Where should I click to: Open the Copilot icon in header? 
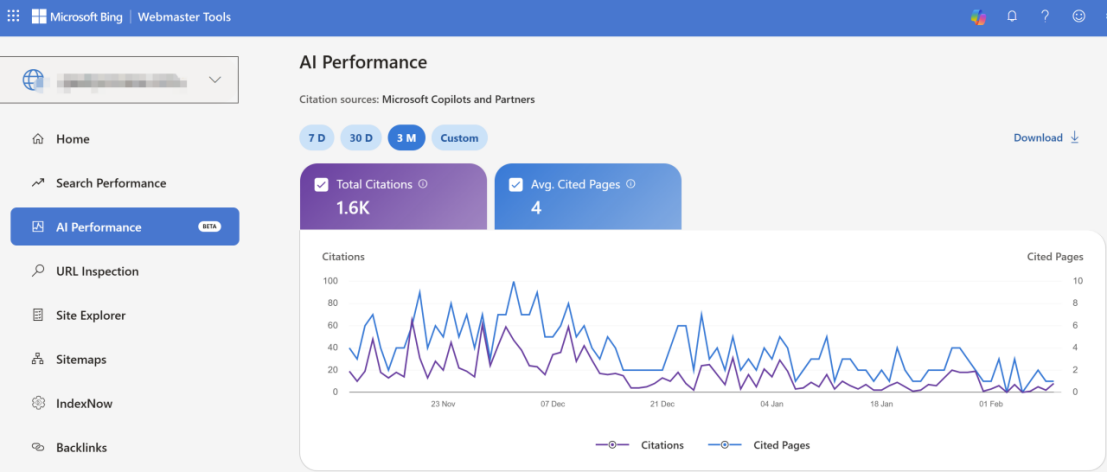click(978, 17)
